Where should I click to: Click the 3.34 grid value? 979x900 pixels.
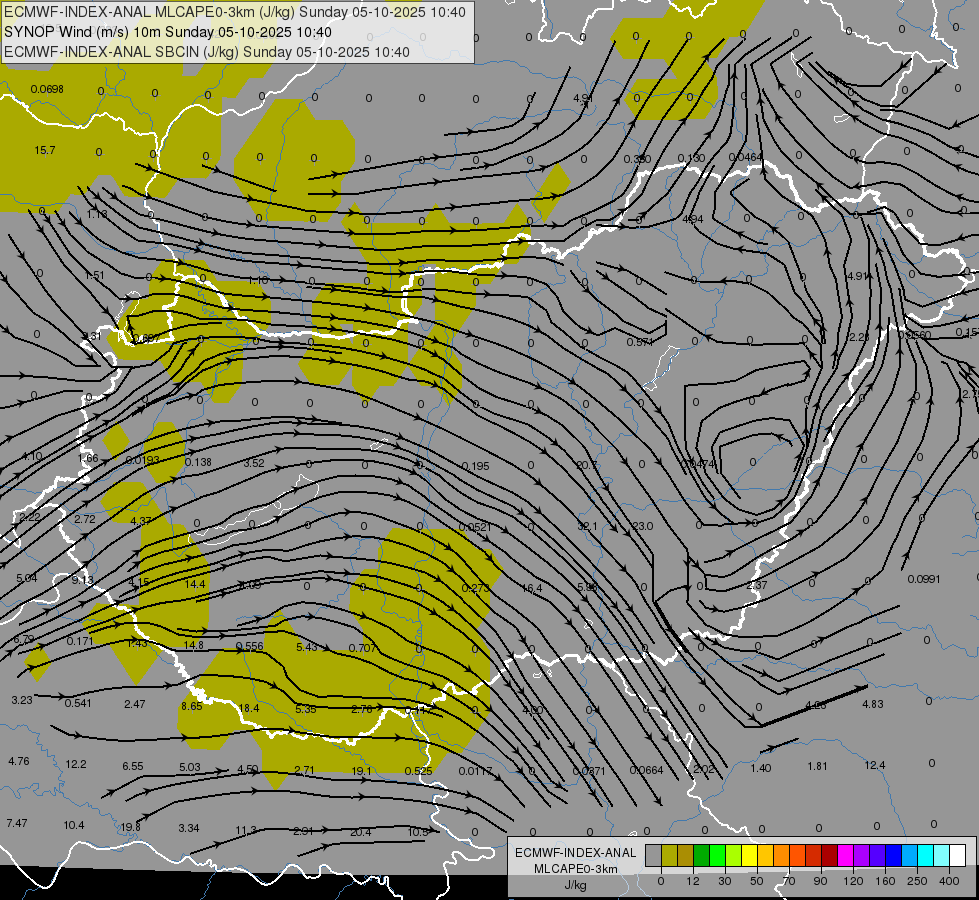(189, 828)
